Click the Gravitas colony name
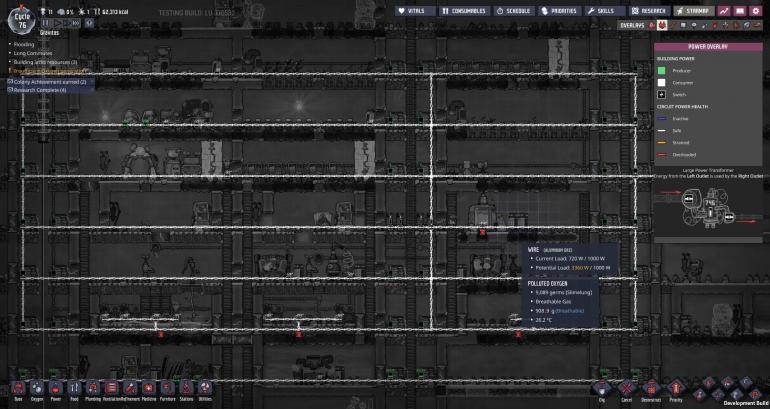The image size is (770, 409). [x=49, y=33]
